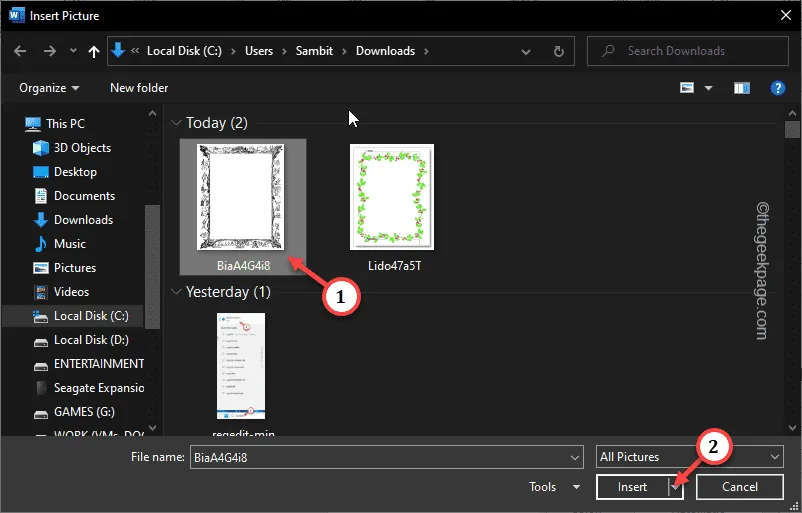Viewport: 802px width, 513px height.
Task: Go forward using the forward arrow
Action: click(x=50, y=51)
